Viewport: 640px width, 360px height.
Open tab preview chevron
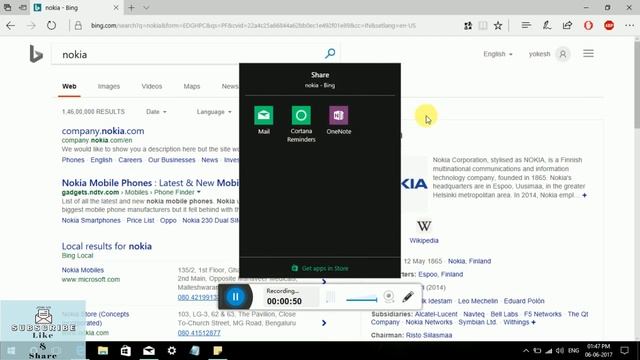146,8
